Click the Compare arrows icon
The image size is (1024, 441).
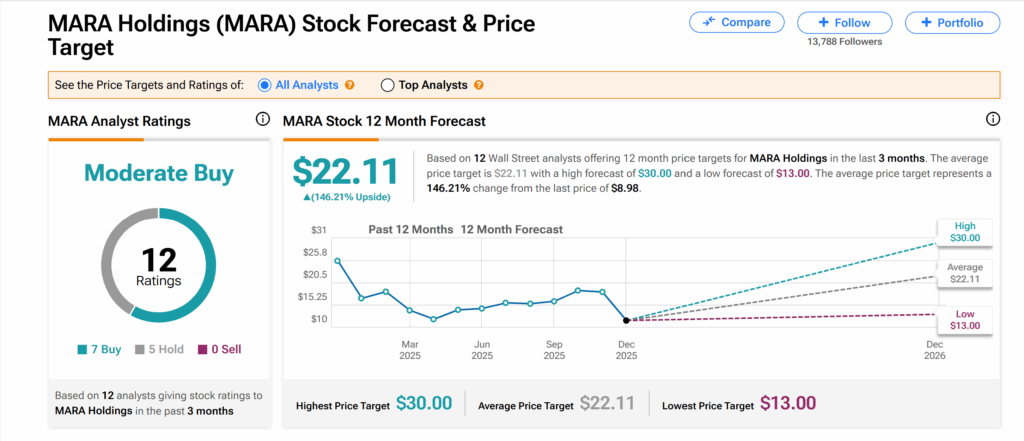tap(711, 22)
